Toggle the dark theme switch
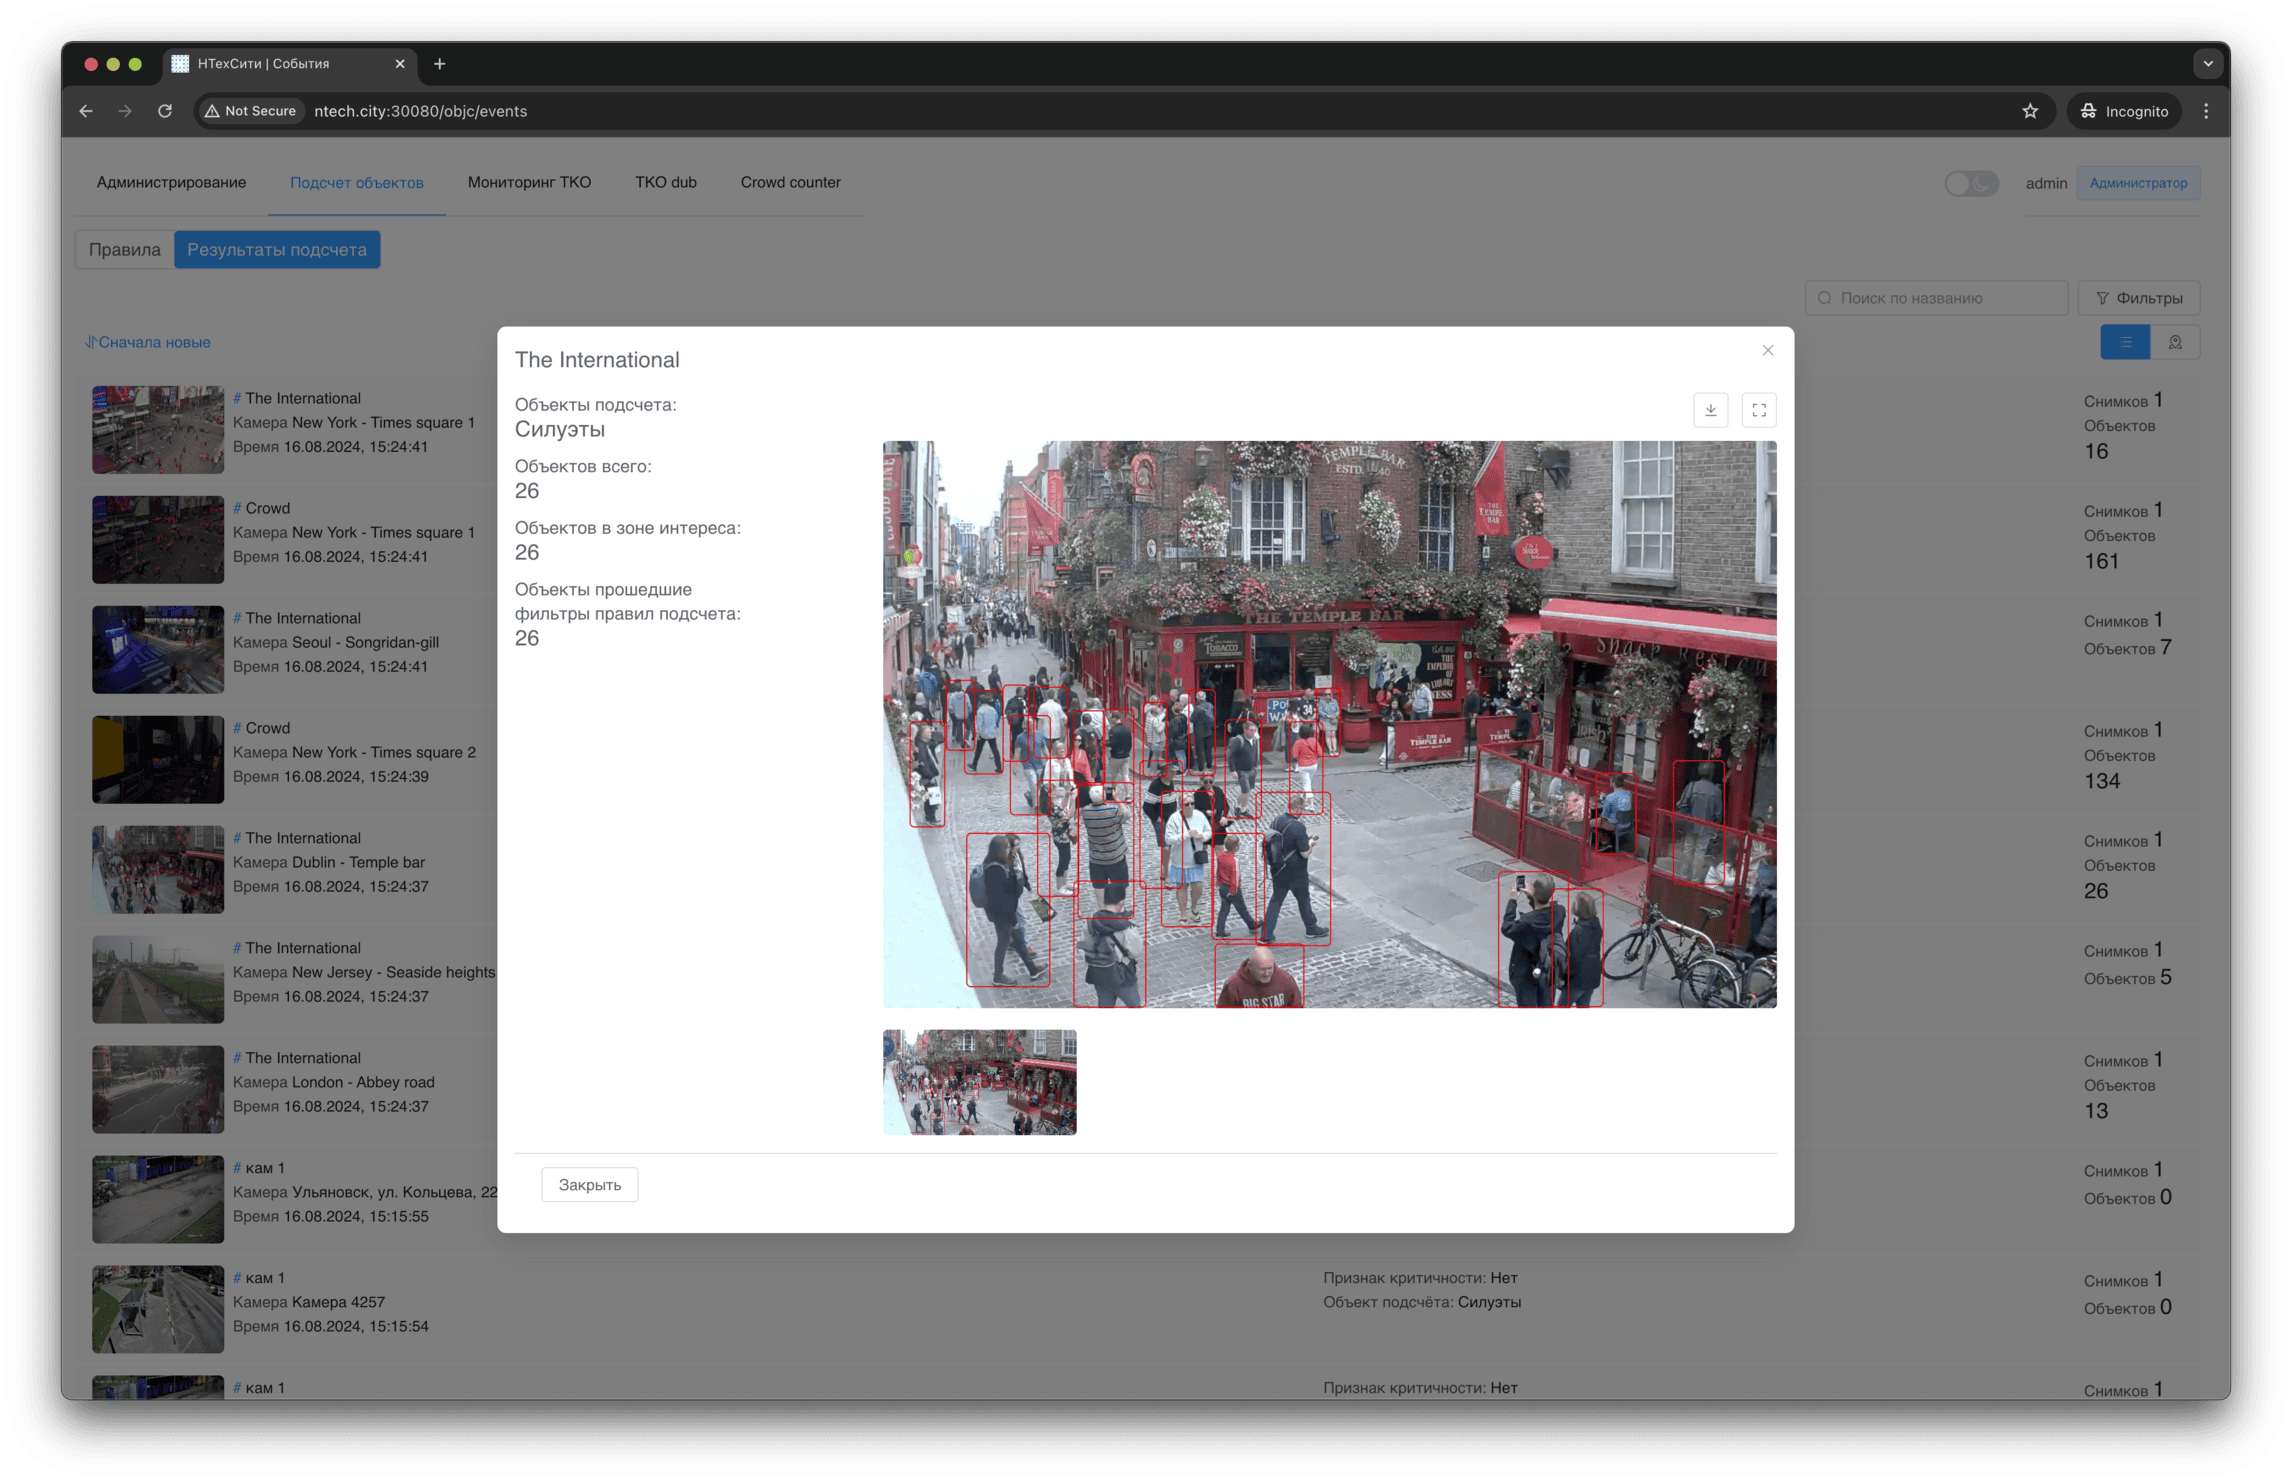2292x1481 pixels. pyautogui.click(x=1970, y=183)
